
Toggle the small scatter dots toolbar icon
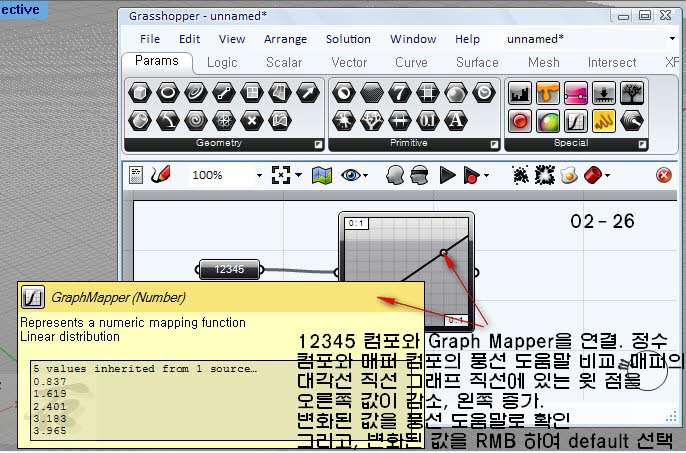pos(520,176)
